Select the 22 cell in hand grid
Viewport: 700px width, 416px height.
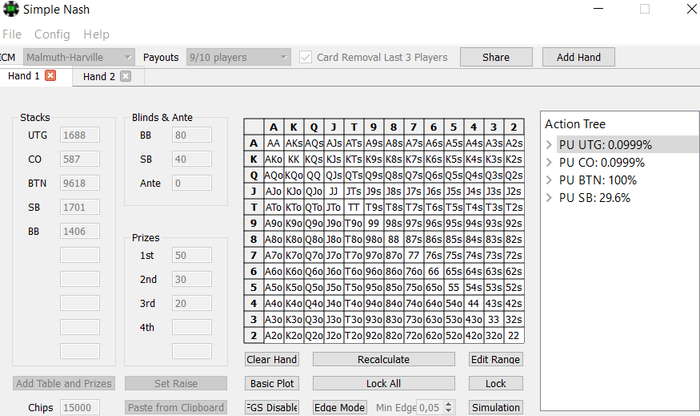514,336
